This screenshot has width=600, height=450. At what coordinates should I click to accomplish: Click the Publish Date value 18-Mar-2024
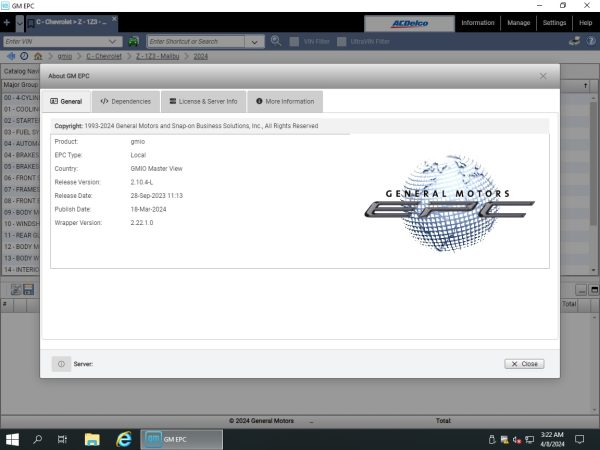[148, 209]
